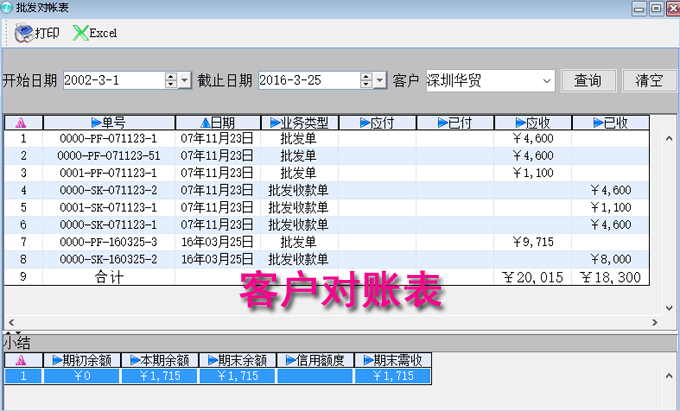
Task: Click the 小结 panel header
Action: click(16, 343)
